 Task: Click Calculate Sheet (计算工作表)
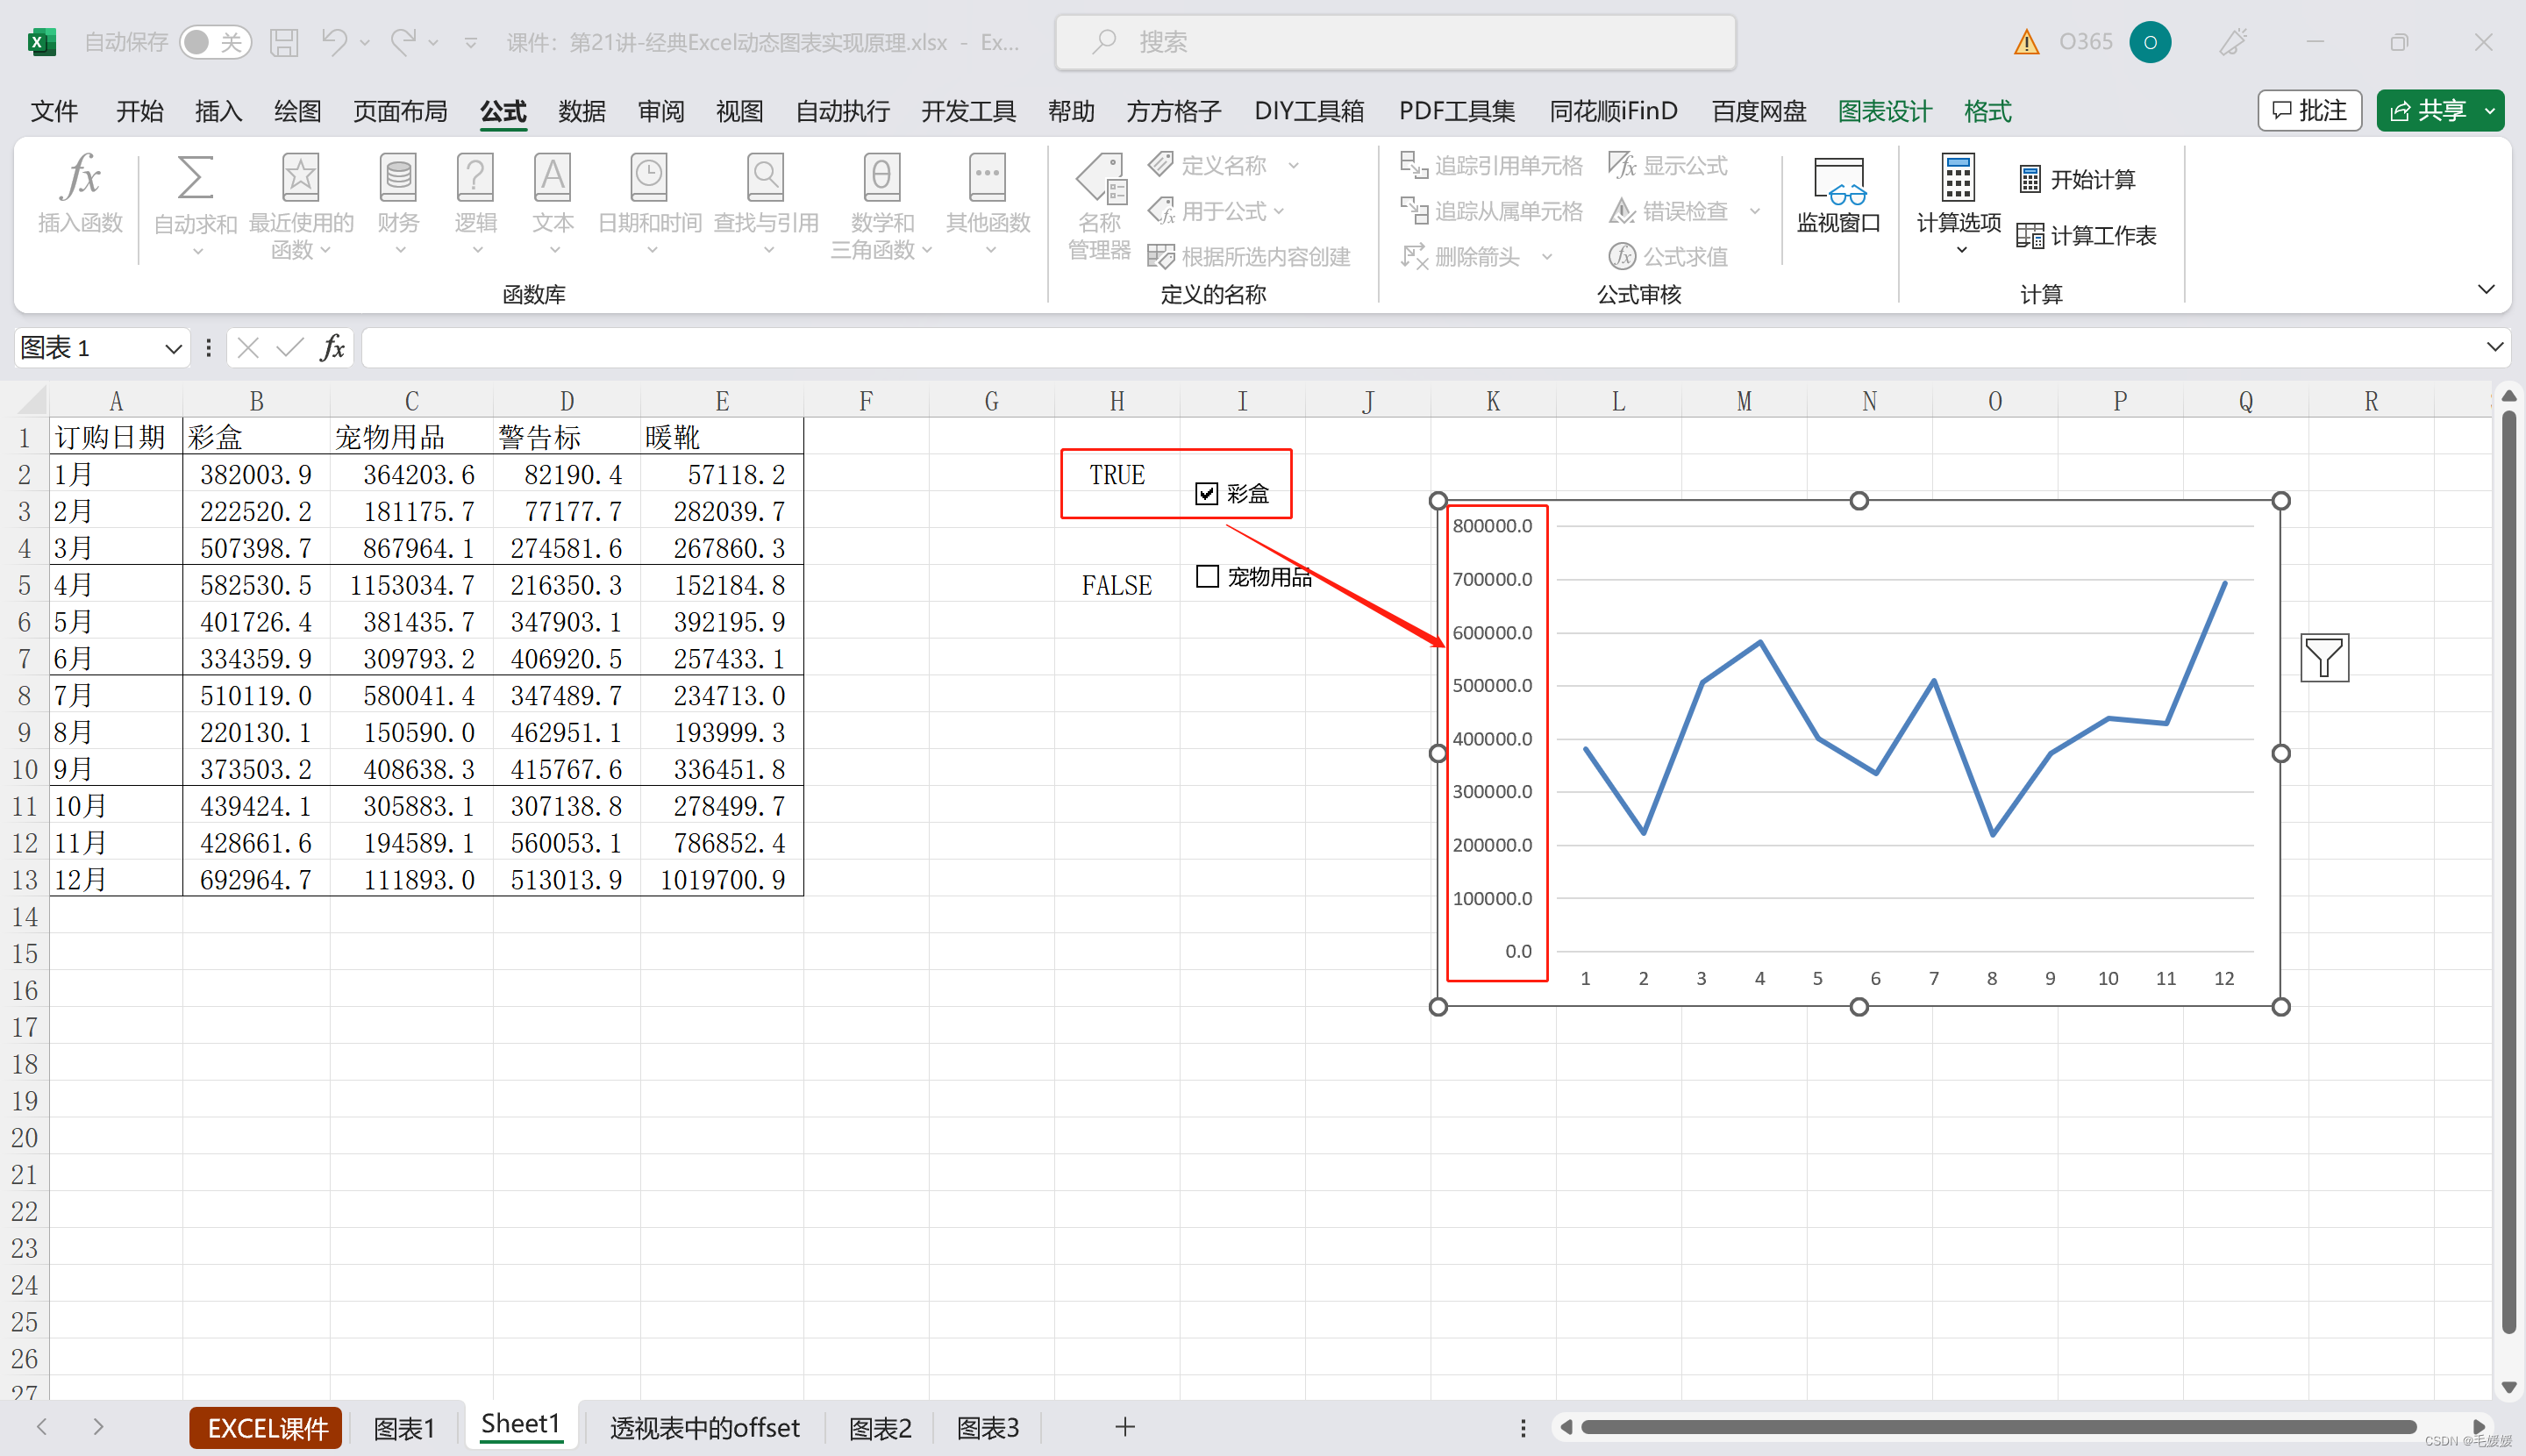pos(2087,235)
